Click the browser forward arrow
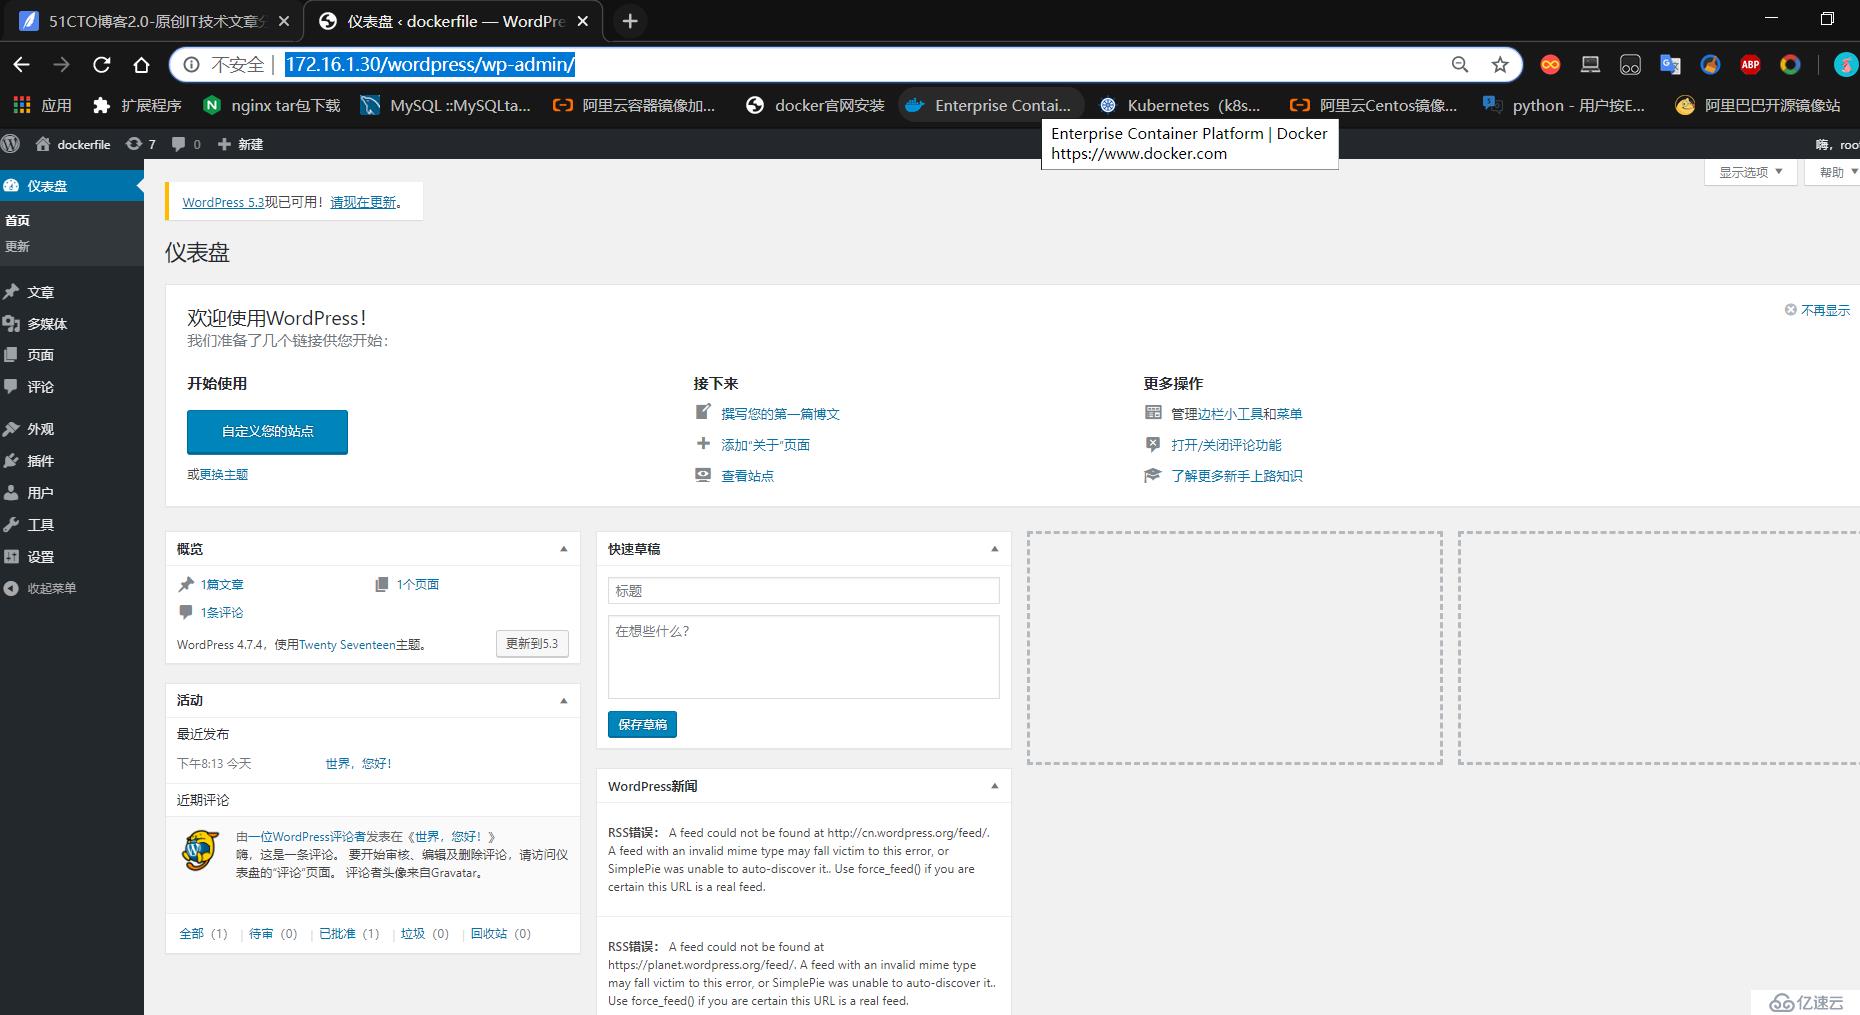Viewport: 1860px width, 1015px height. click(61, 65)
